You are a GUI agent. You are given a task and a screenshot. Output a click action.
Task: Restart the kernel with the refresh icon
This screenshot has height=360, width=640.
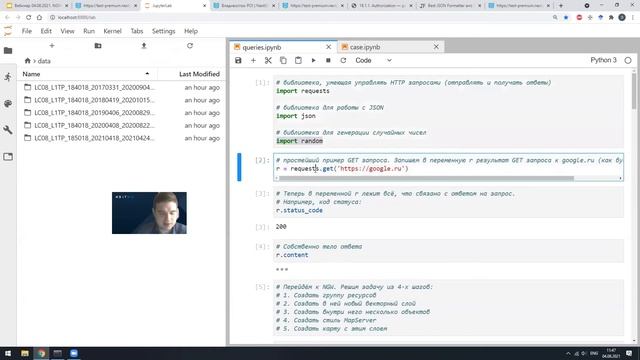coord(343,60)
